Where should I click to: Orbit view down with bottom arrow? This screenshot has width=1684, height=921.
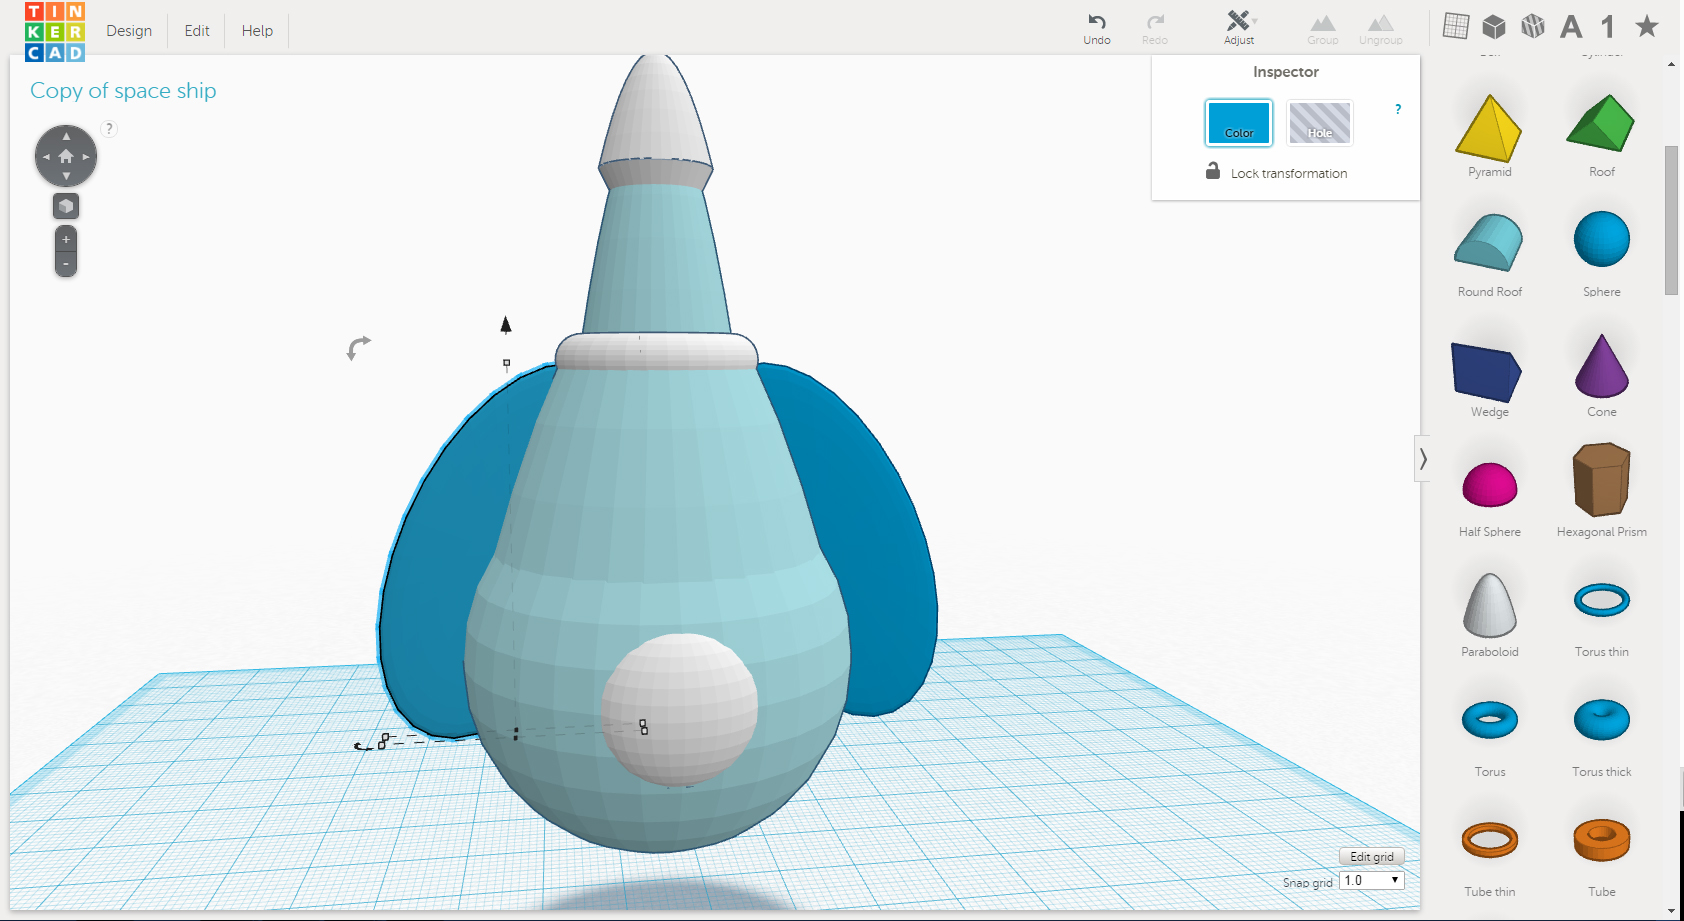(x=66, y=177)
